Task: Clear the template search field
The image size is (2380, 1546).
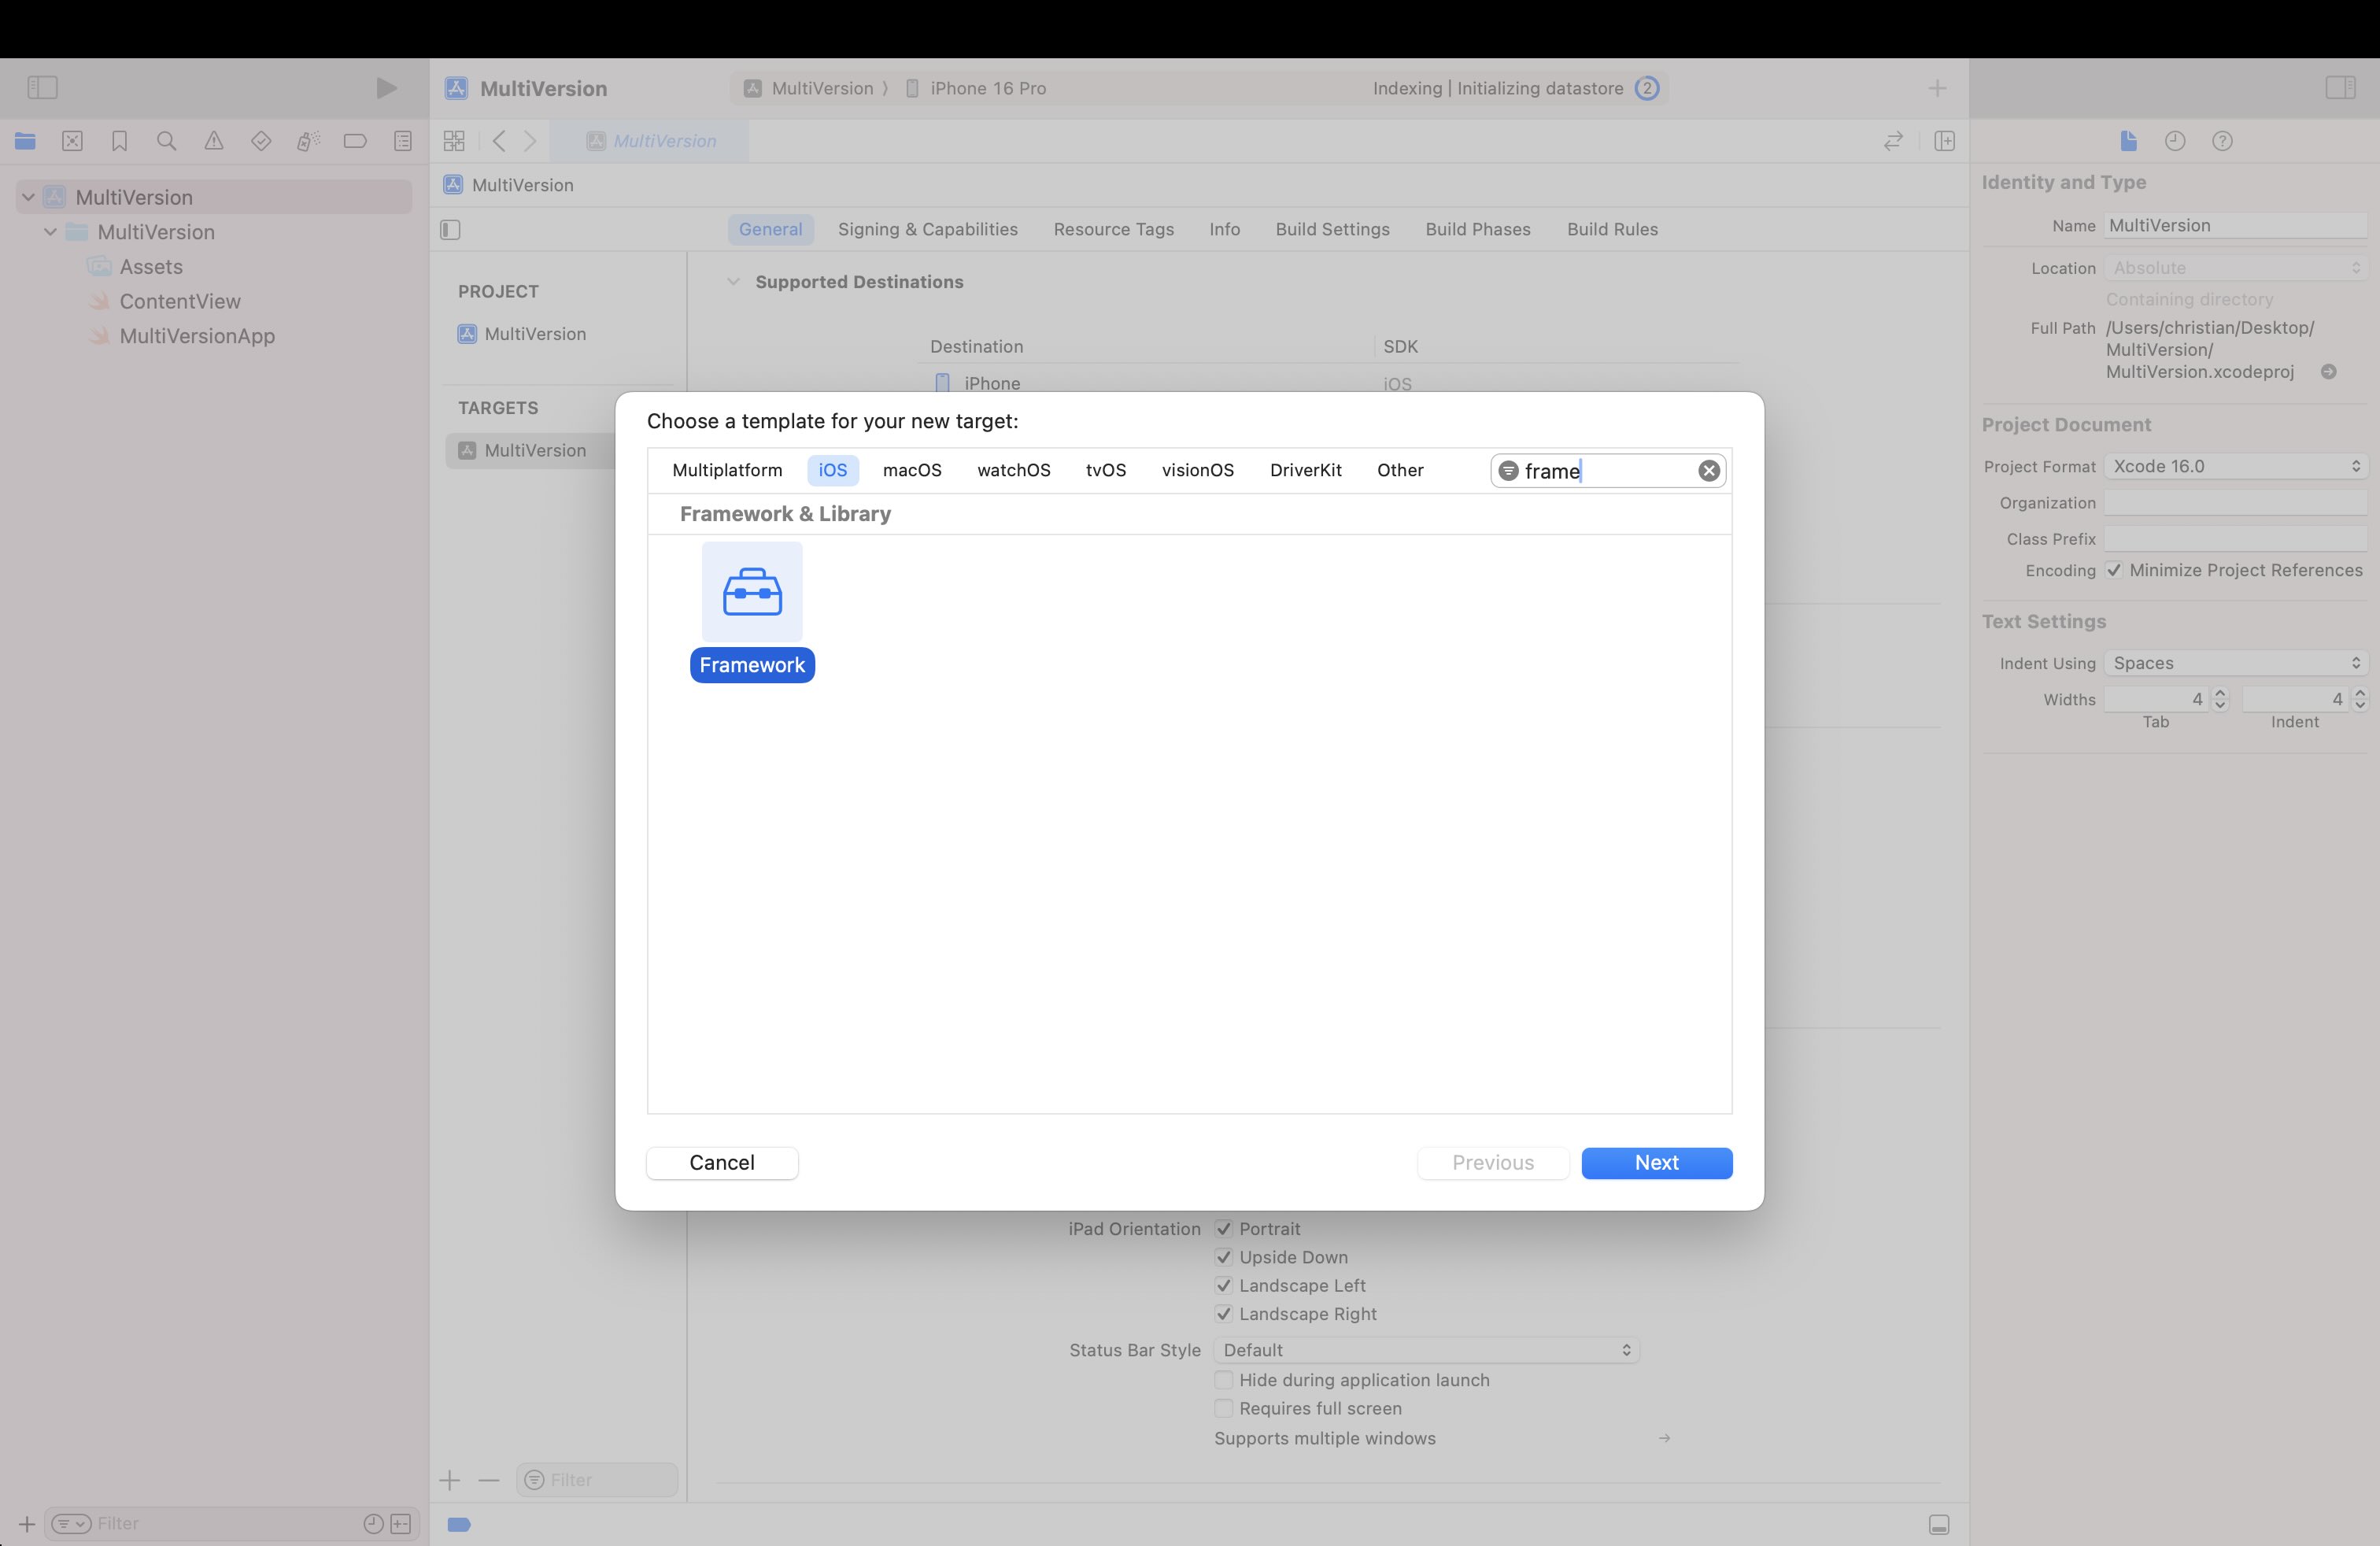Action: click(1709, 471)
